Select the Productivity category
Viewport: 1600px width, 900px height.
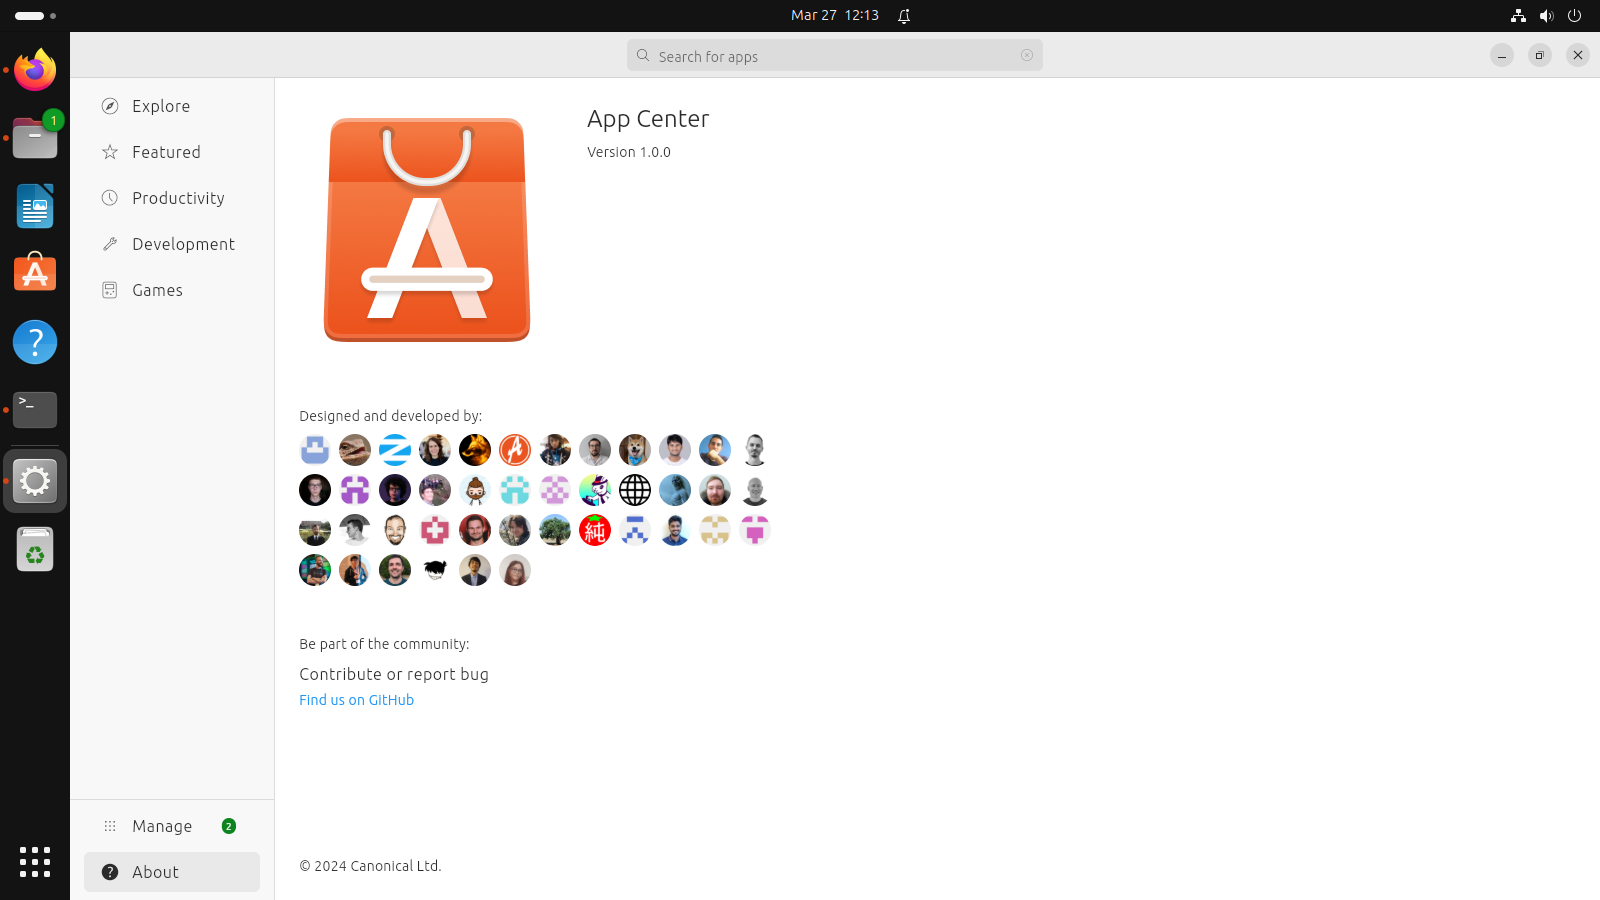[172, 198]
